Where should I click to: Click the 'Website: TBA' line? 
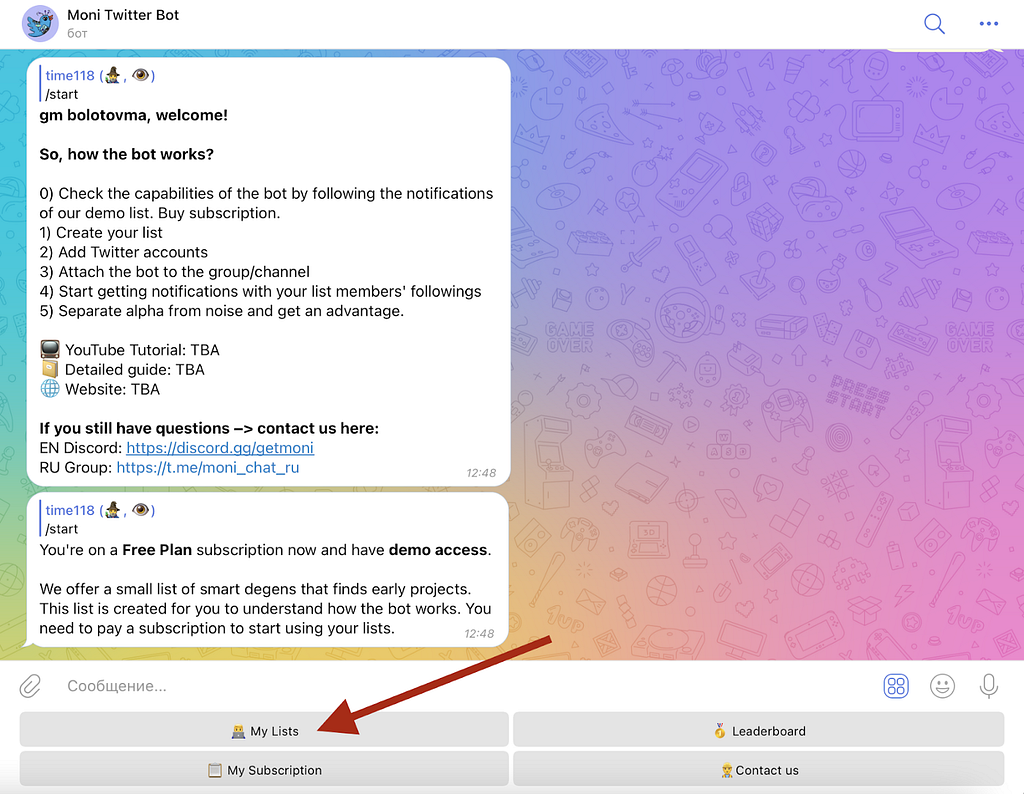pyautogui.click(x=100, y=389)
